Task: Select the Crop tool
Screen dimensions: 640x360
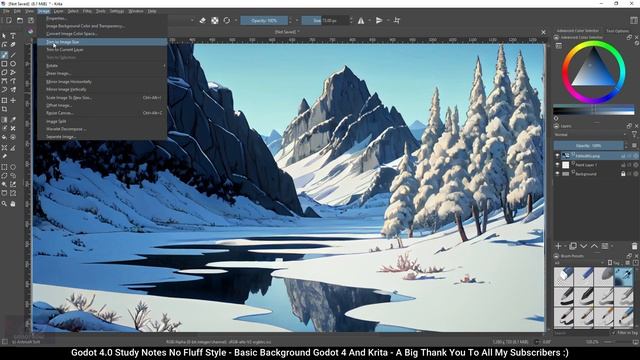Action: (4, 109)
